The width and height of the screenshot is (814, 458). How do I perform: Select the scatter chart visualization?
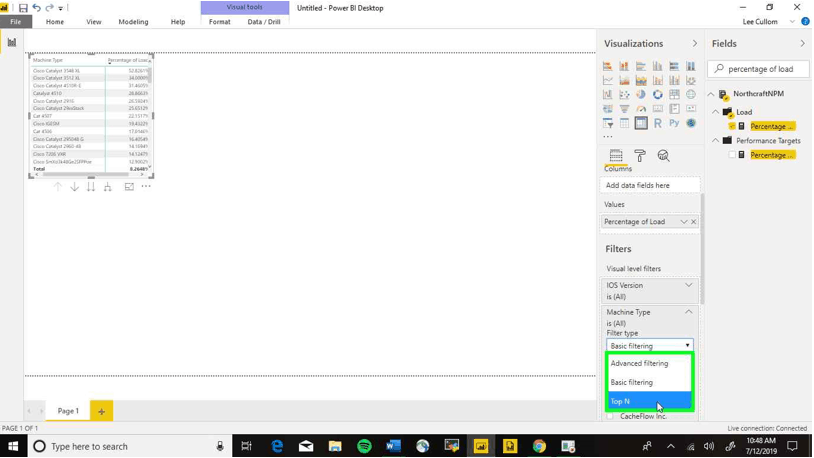[x=624, y=95]
